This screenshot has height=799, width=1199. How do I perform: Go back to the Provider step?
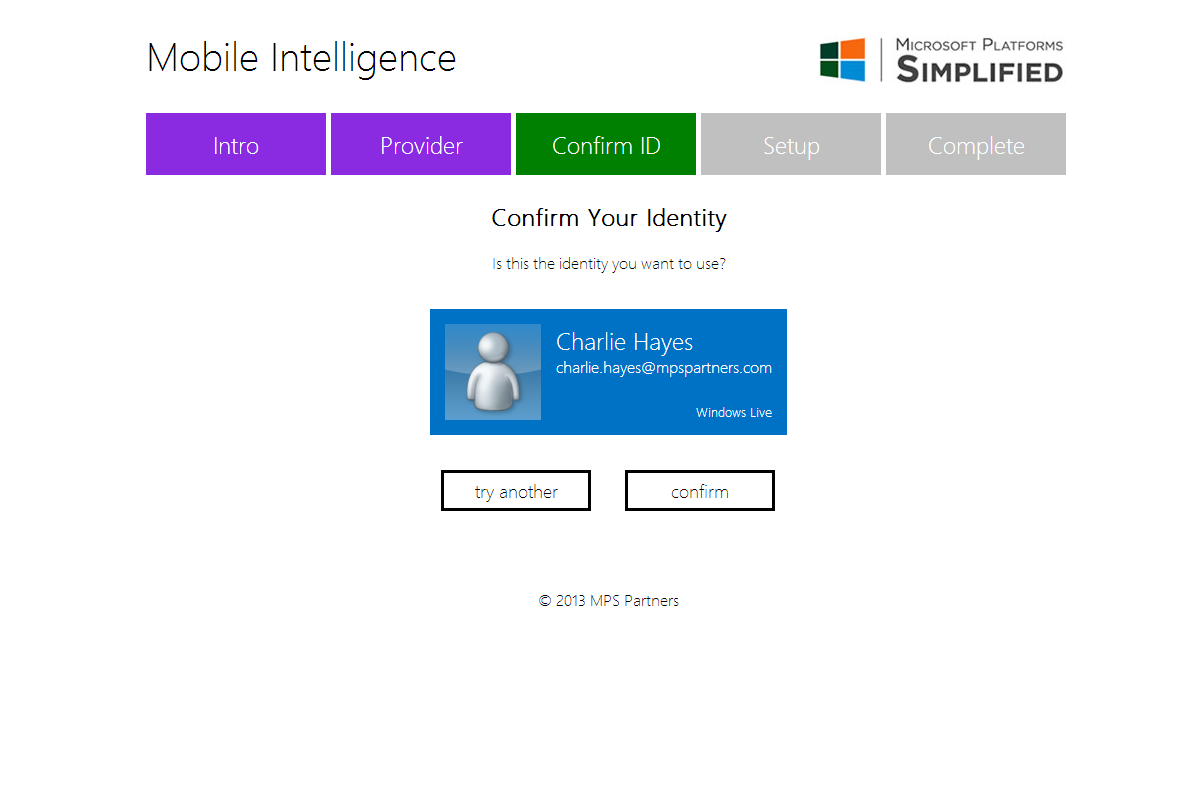(x=421, y=145)
